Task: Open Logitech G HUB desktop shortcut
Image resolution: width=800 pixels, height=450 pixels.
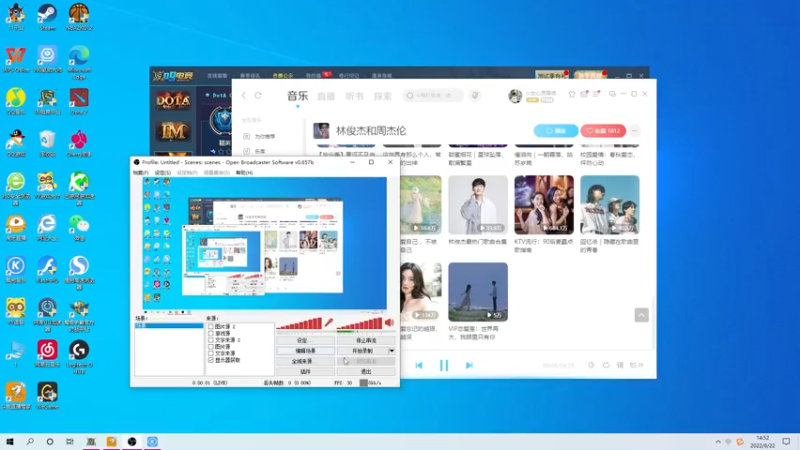Action: pyautogui.click(x=79, y=357)
